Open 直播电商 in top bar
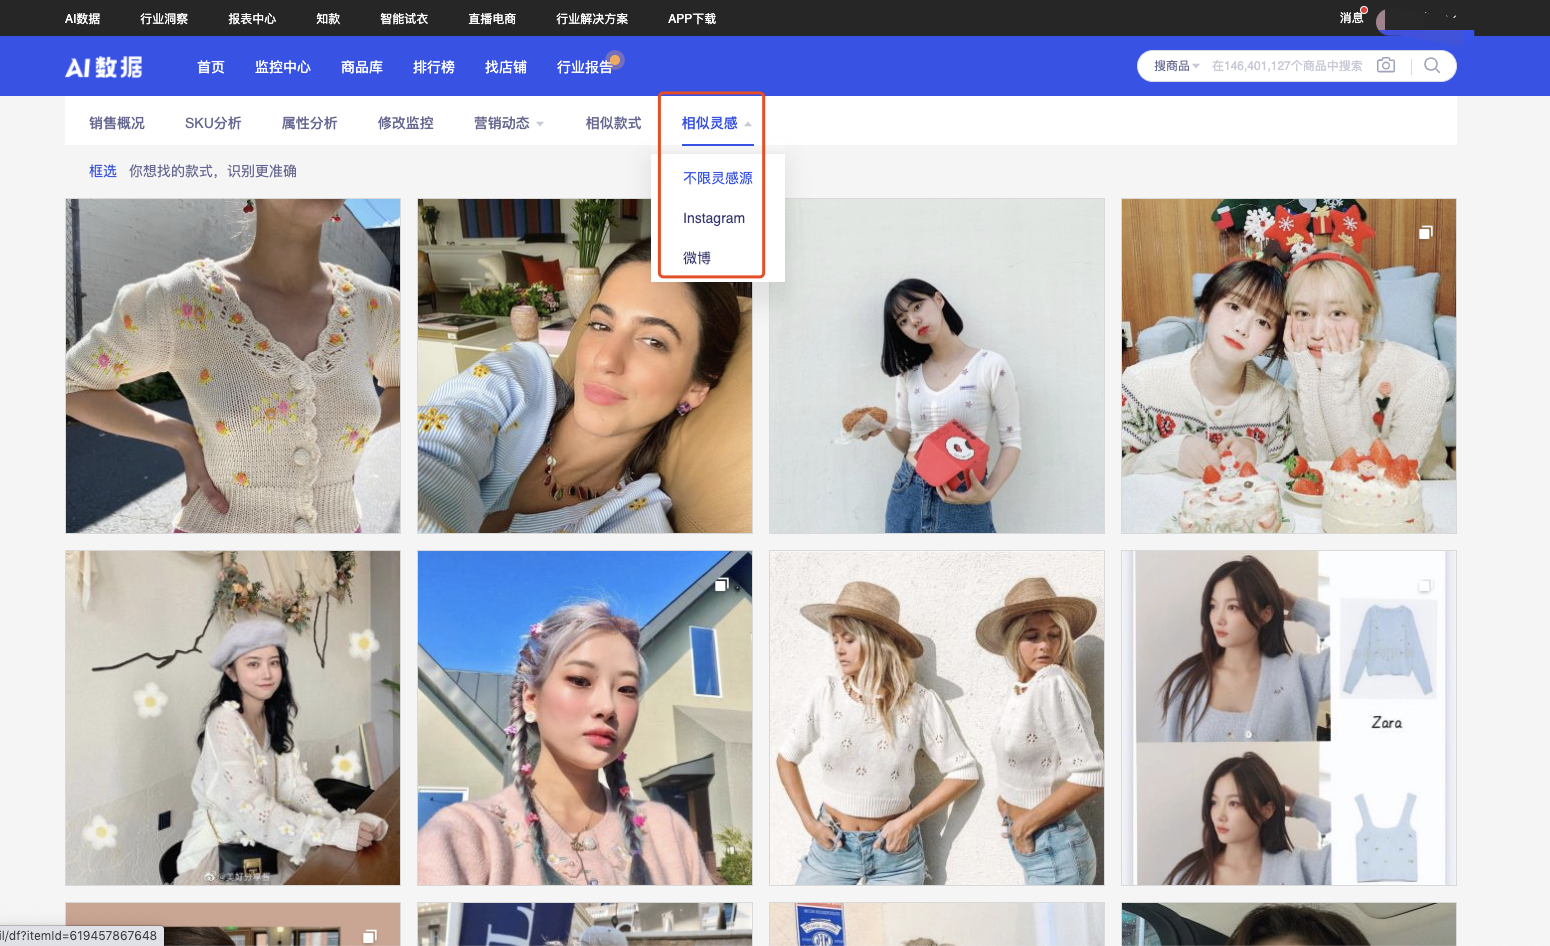 pos(492,19)
